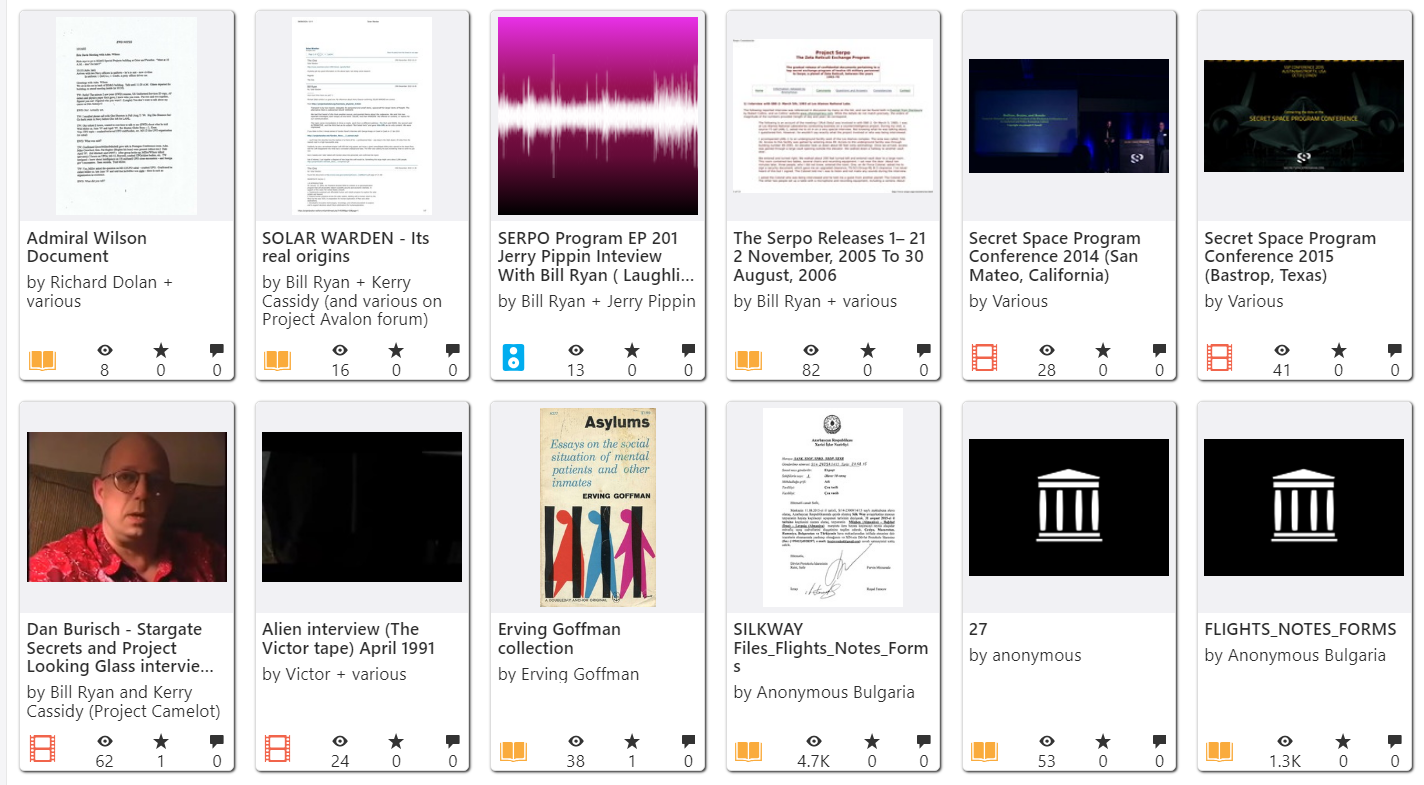Click the film icon on Alien interview card
1424x785 pixels.
click(277, 748)
